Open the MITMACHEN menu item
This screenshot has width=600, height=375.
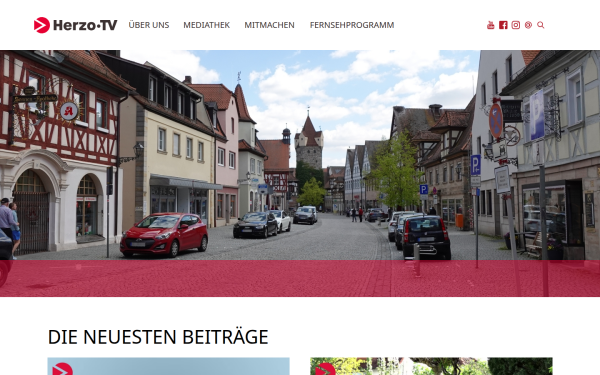point(269,25)
